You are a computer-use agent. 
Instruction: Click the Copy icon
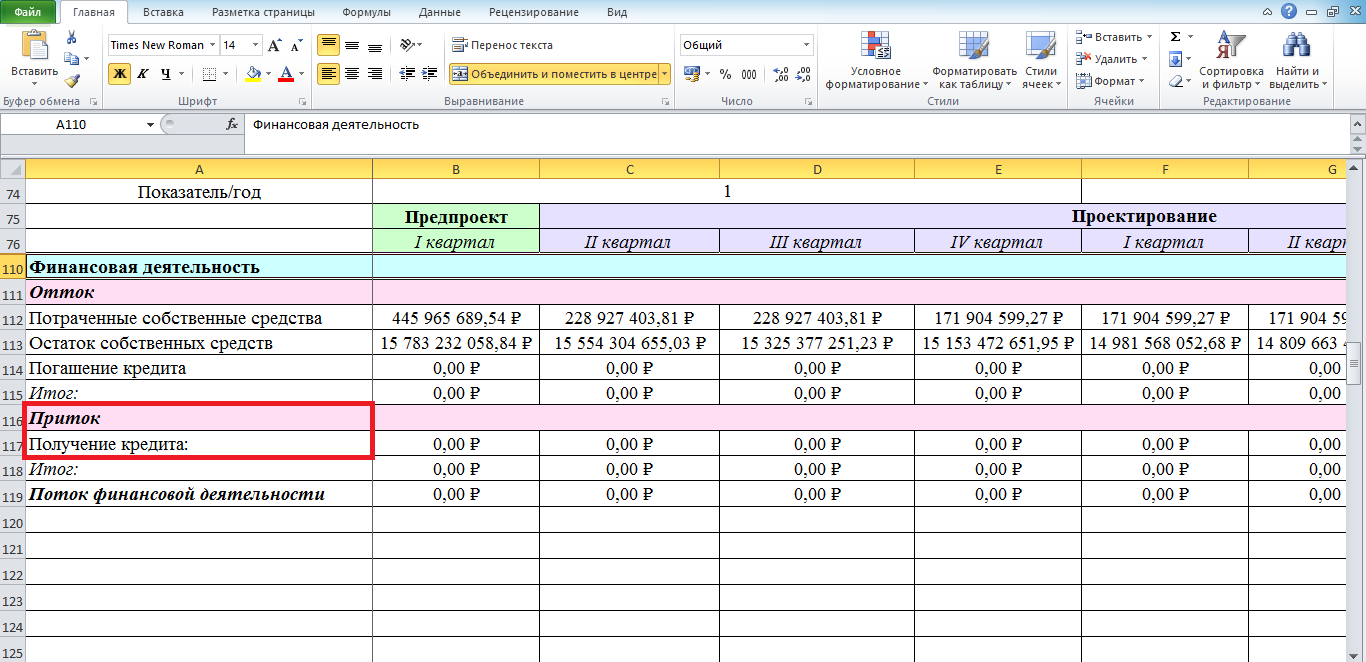[71, 59]
